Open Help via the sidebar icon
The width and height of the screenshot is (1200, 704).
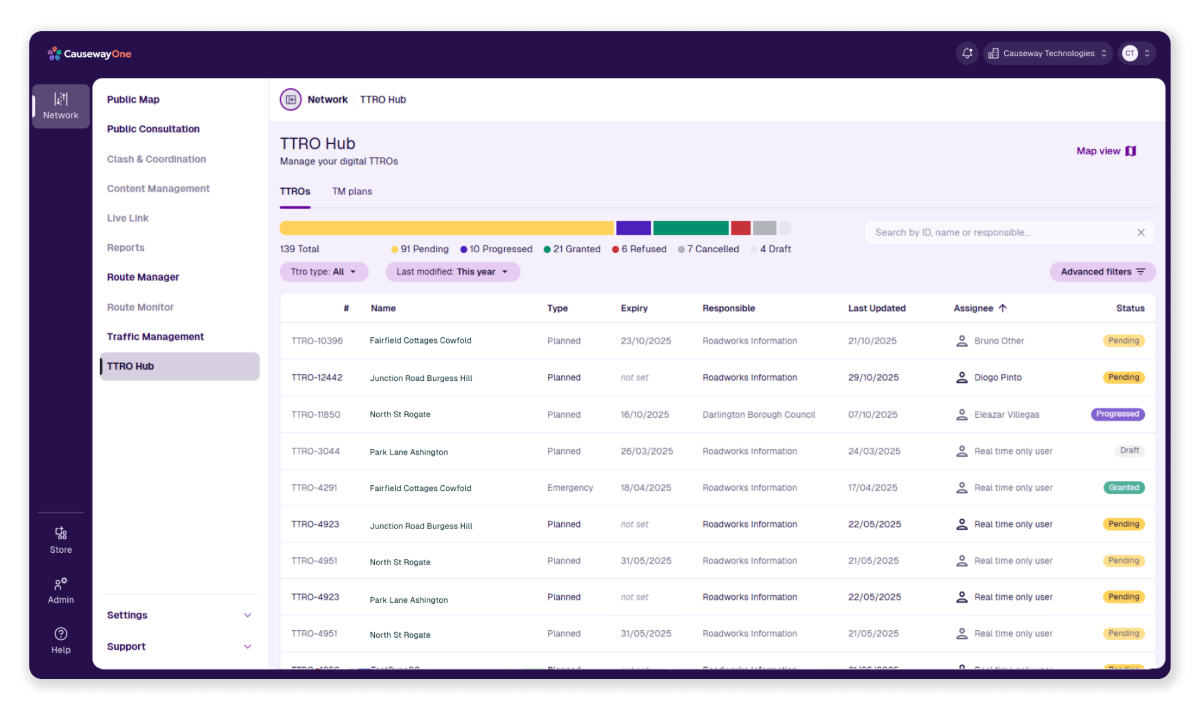pyautogui.click(x=60, y=635)
